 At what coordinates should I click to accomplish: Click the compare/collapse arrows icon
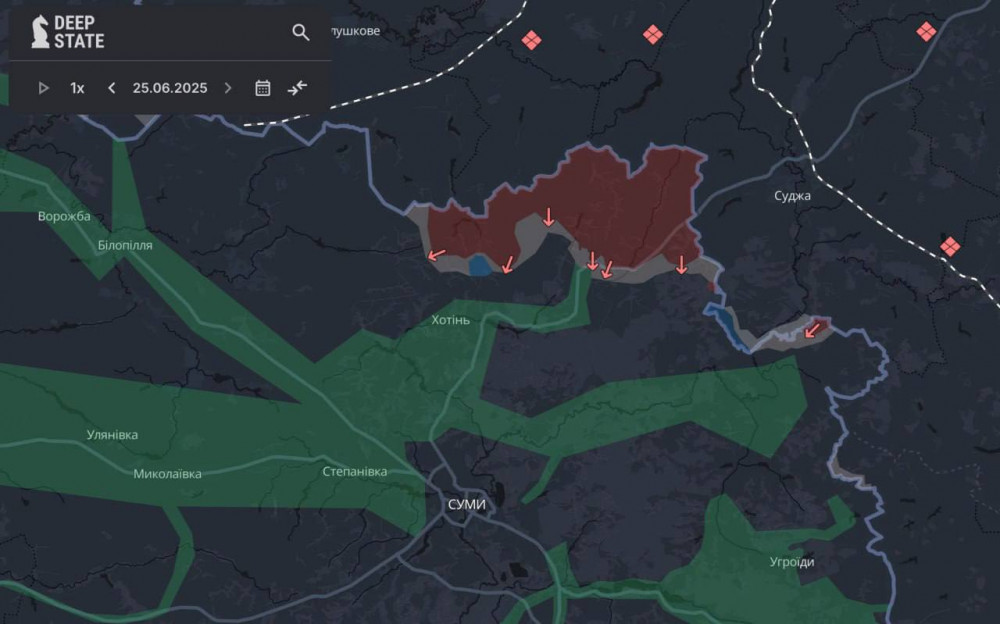pyautogui.click(x=297, y=88)
